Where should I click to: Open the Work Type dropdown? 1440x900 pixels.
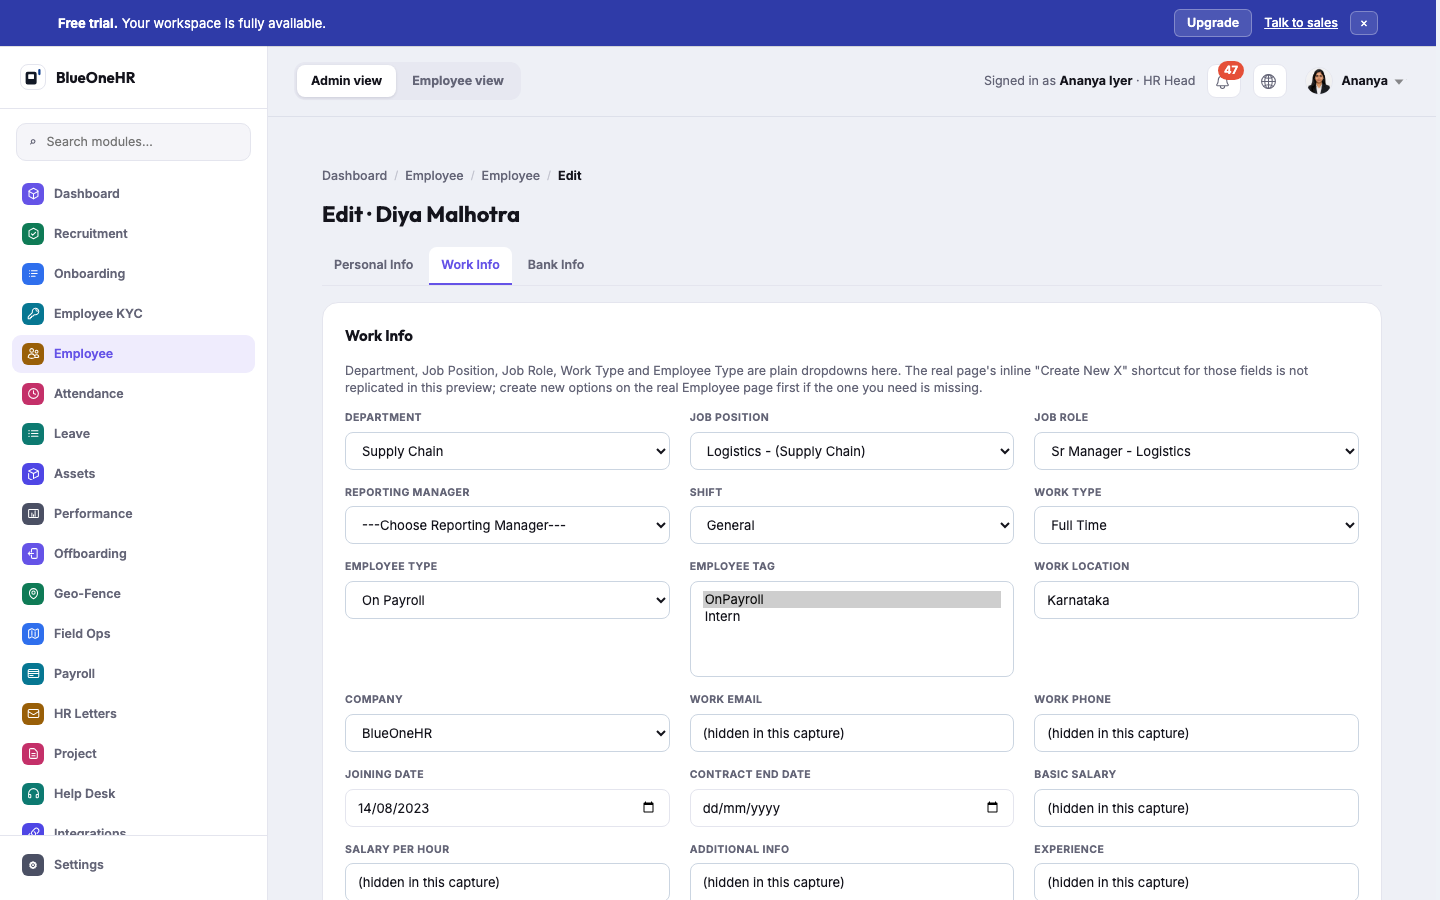[1196, 525]
